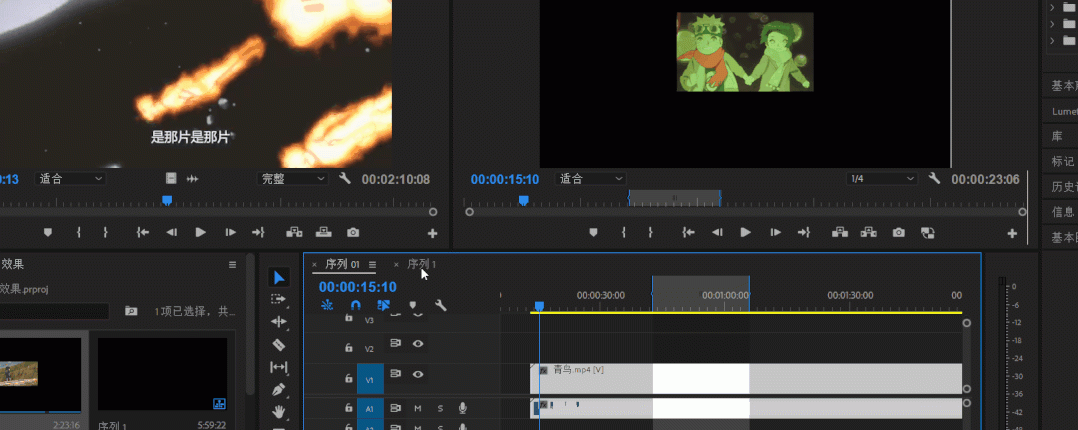Toggle sync lock on V1 track
This screenshot has width=1078, height=430.
395,374
